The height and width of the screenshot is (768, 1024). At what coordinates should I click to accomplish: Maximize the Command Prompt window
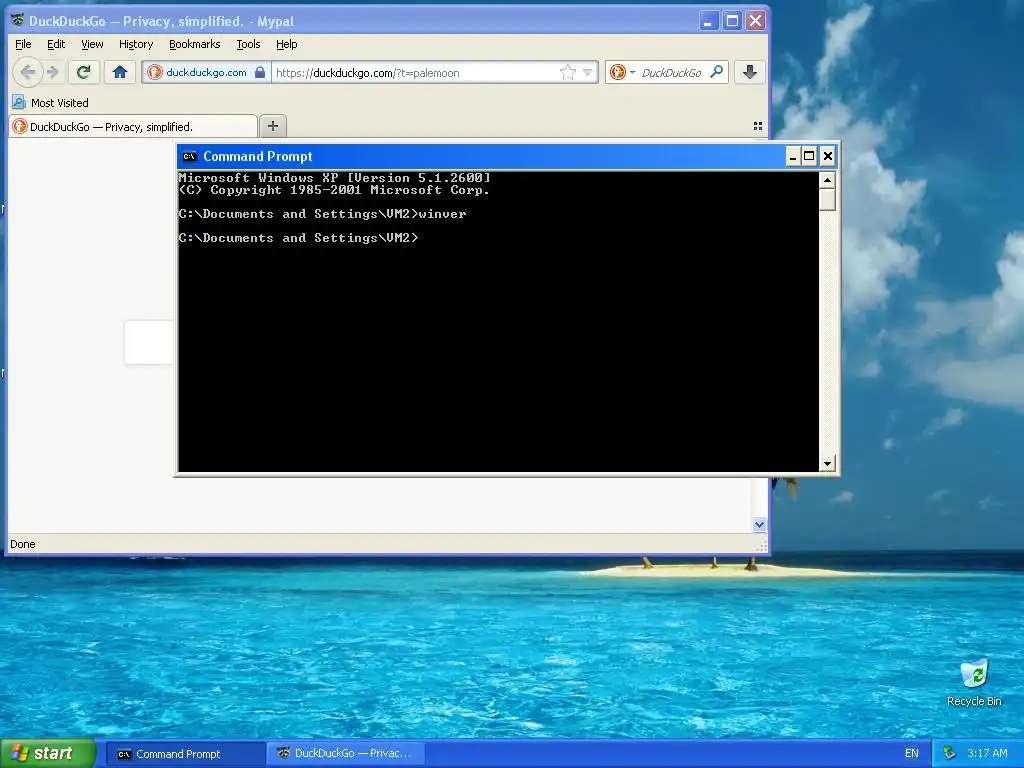pyautogui.click(x=809, y=156)
